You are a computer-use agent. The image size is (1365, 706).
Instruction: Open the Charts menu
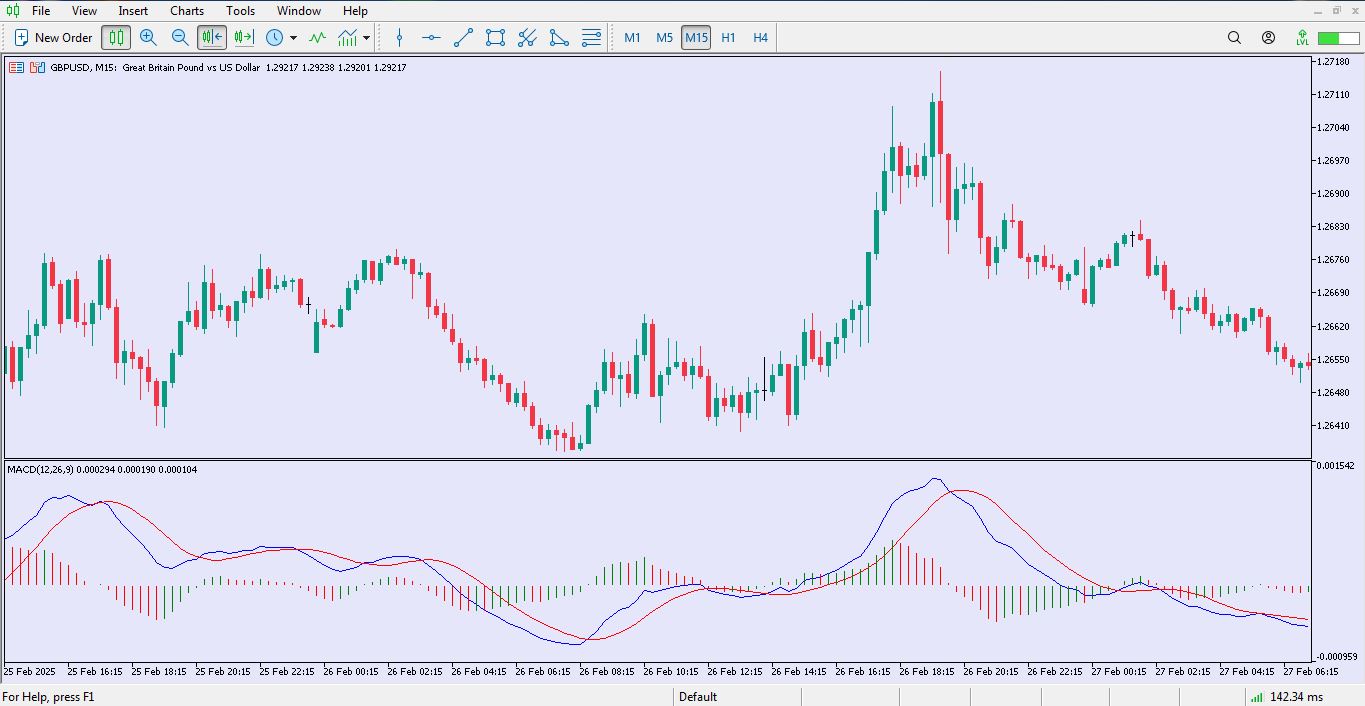pyautogui.click(x=187, y=11)
